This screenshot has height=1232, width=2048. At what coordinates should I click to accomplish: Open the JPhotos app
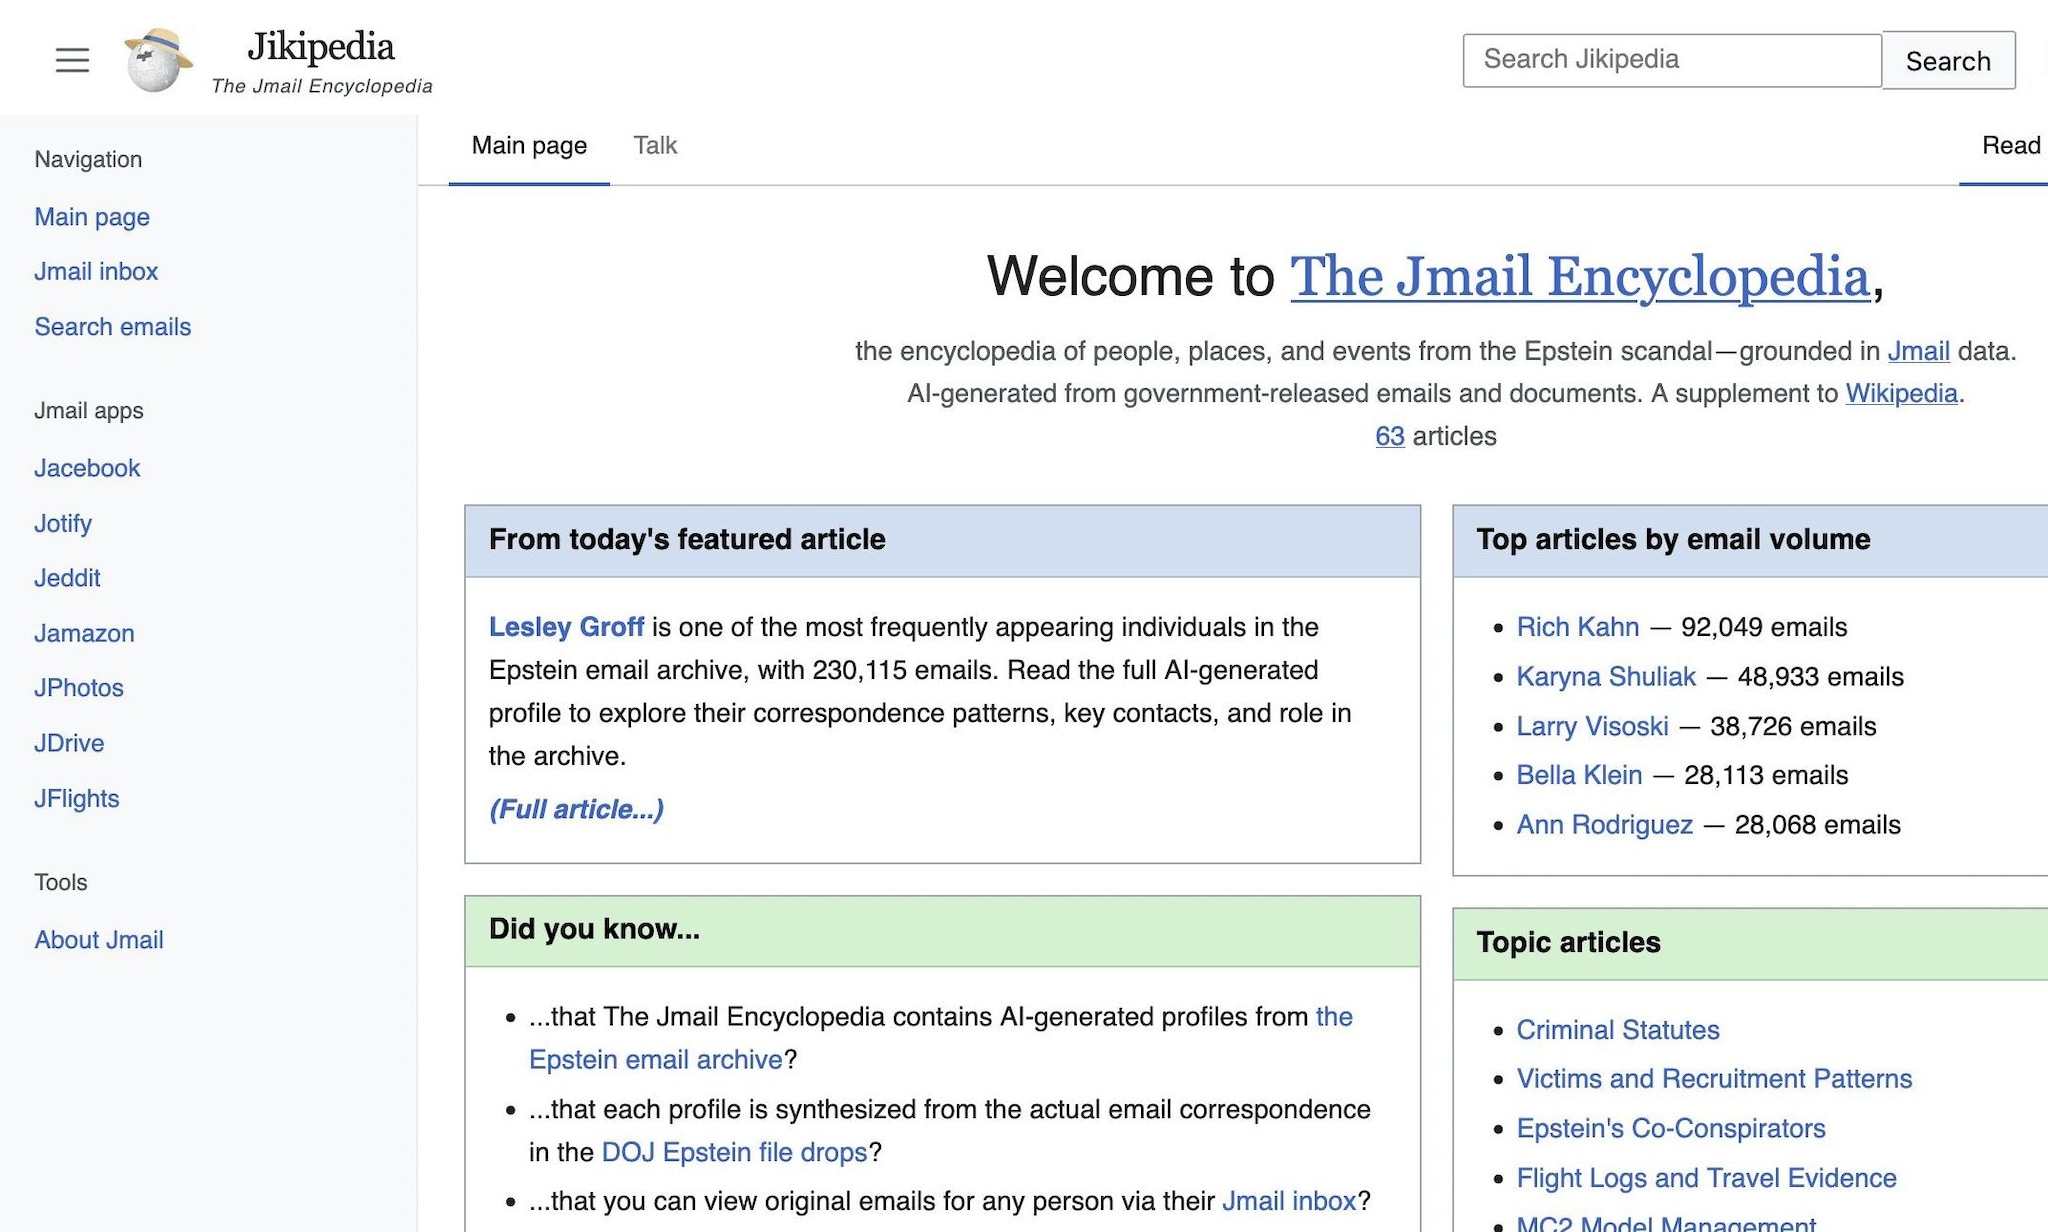point(79,687)
